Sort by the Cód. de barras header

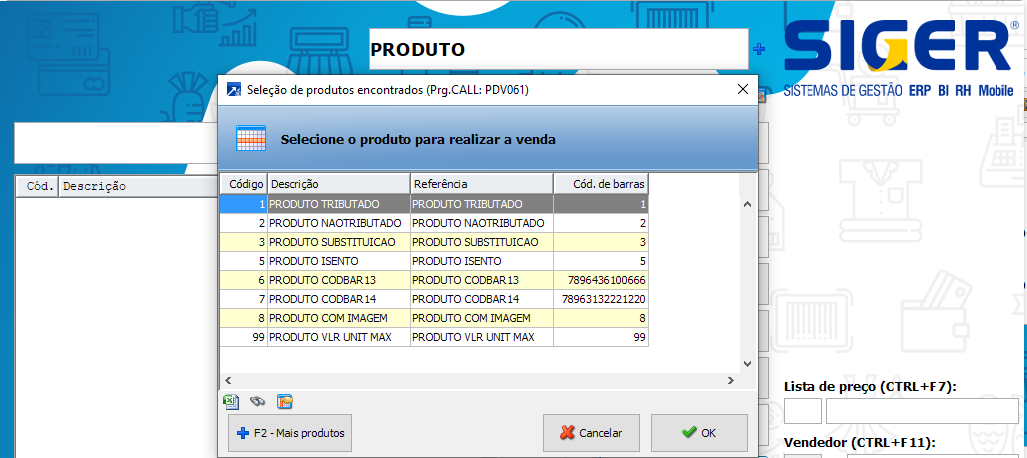click(601, 184)
